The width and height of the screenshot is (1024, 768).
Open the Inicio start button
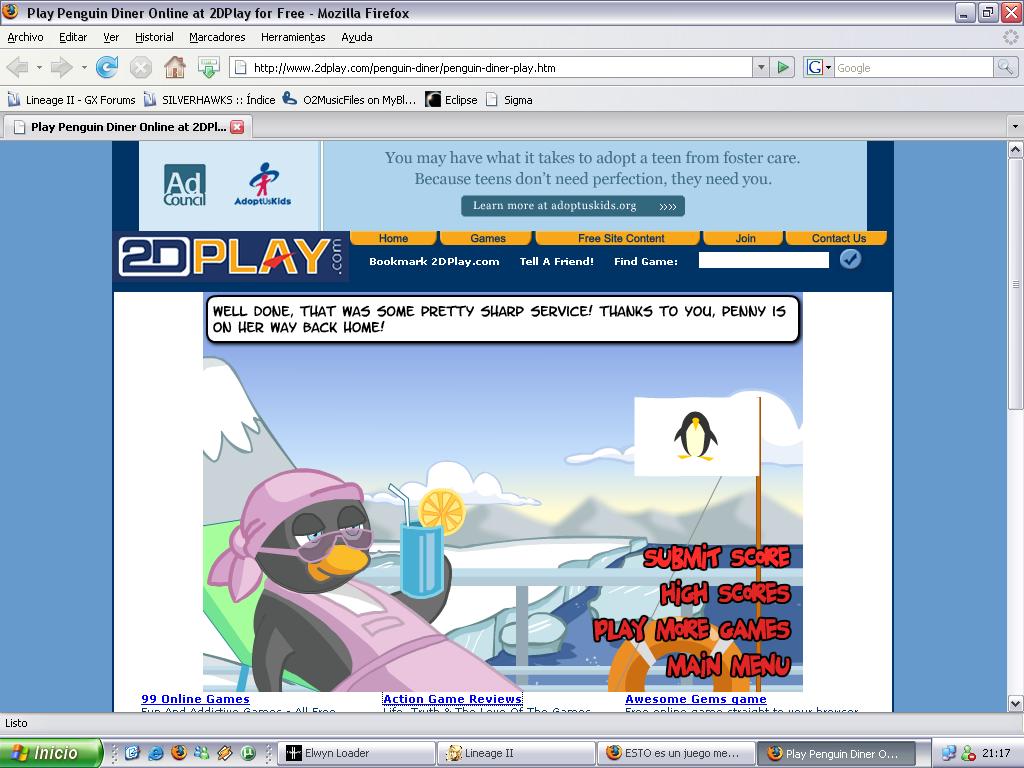point(51,753)
